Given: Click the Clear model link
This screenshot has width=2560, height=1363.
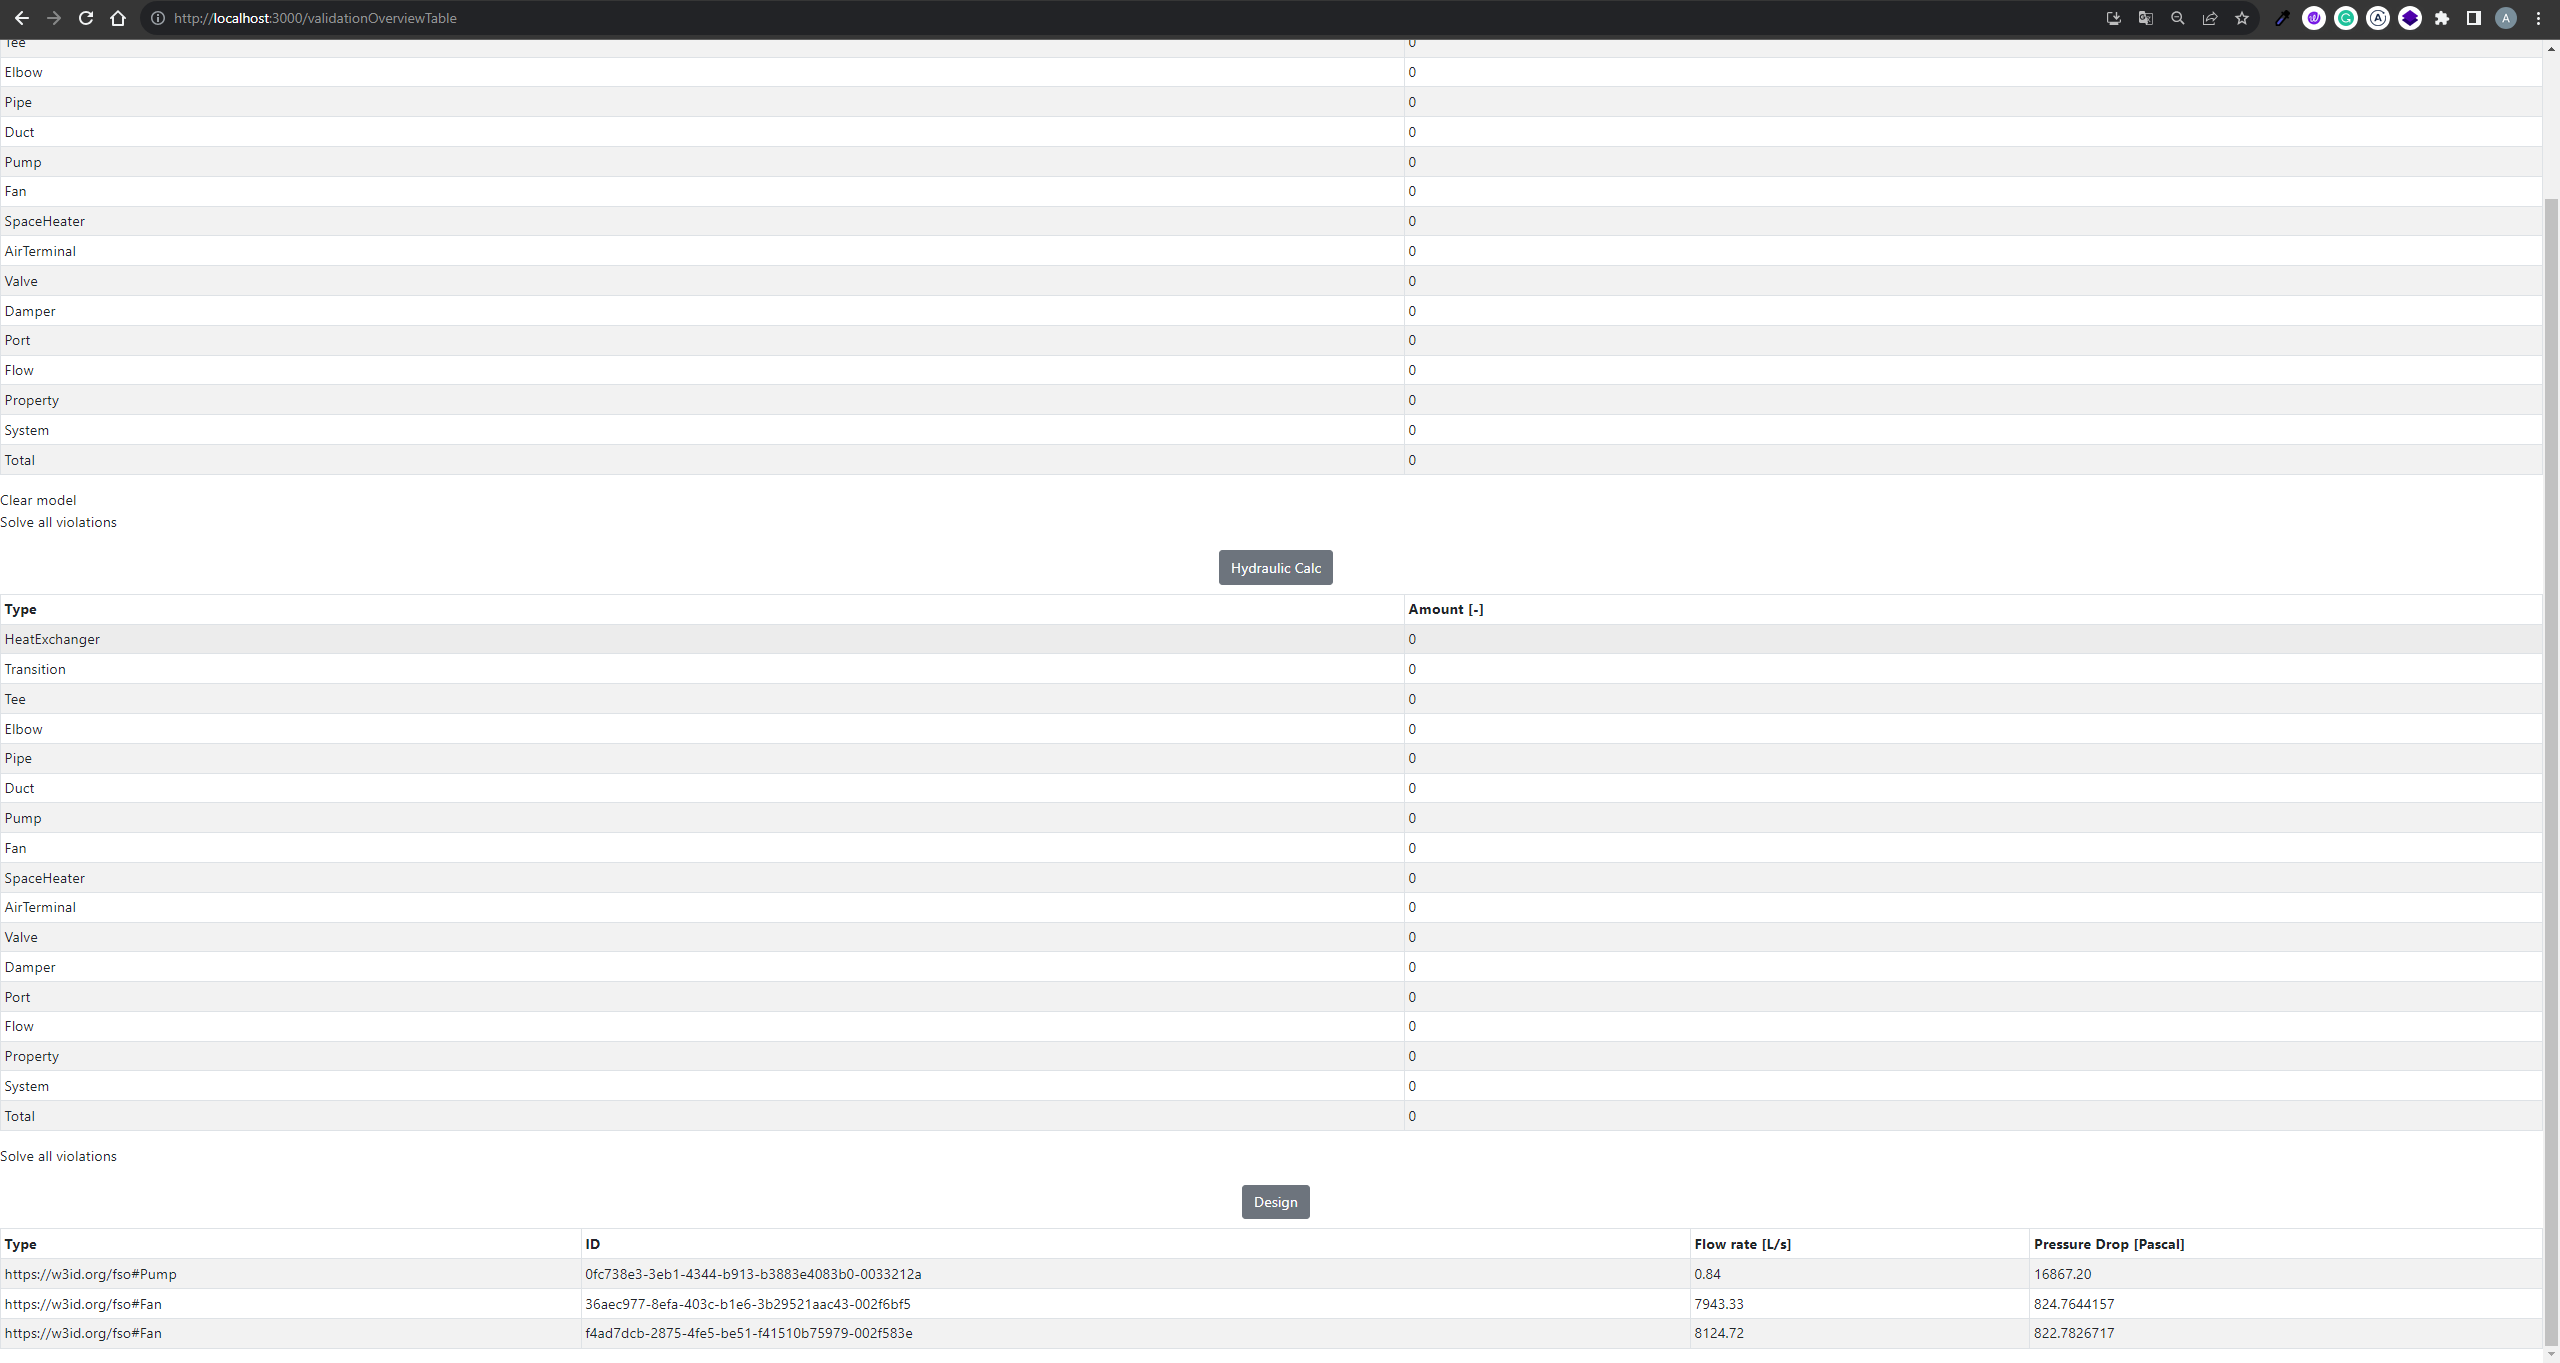Looking at the screenshot, I should (x=38, y=500).
